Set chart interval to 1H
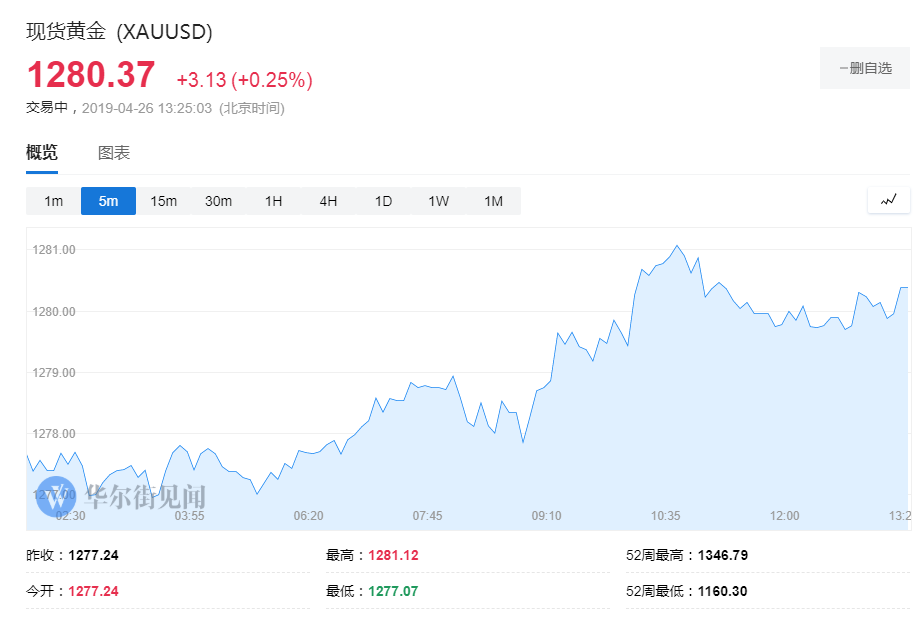 (x=273, y=201)
